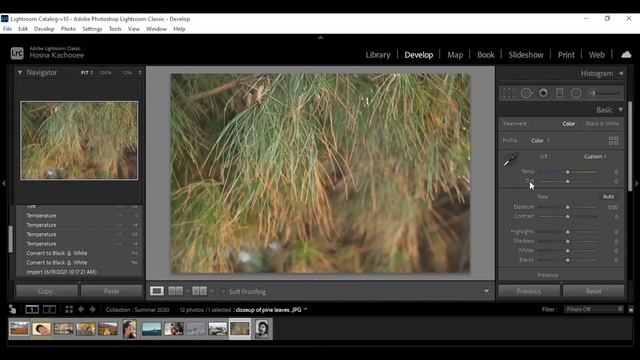The height and width of the screenshot is (360, 640).
Task: Select the Crop Overlay tool
Action: 509,93
